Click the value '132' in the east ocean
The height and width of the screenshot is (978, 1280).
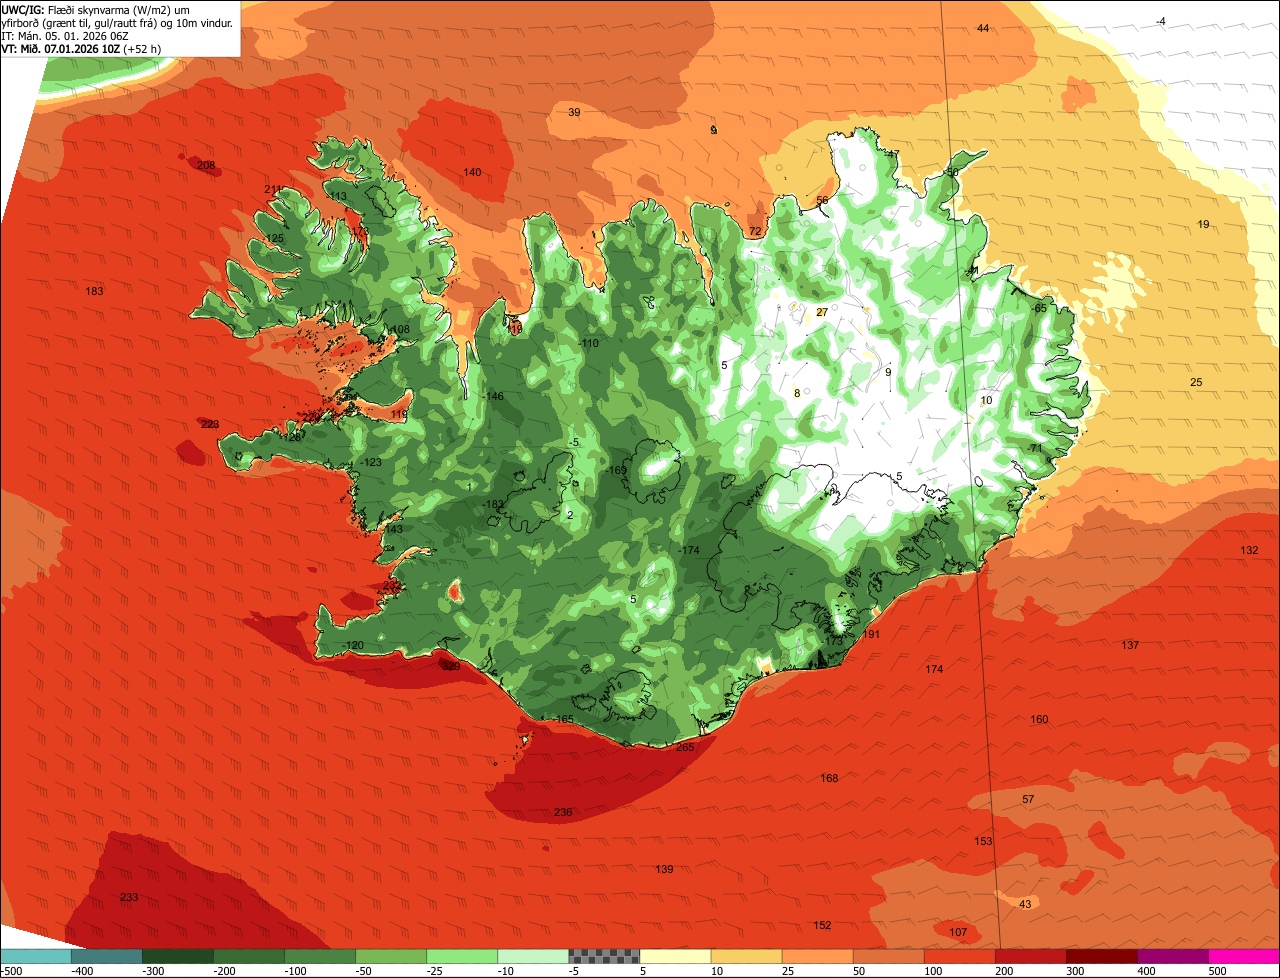click(1250, 550)
